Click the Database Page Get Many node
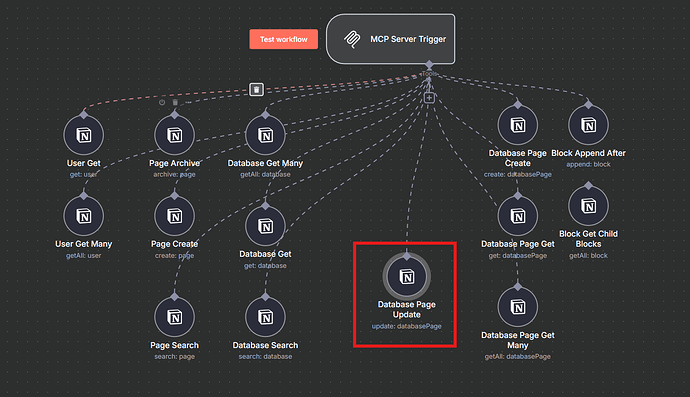The image size is (690, 397). [518, 307]
